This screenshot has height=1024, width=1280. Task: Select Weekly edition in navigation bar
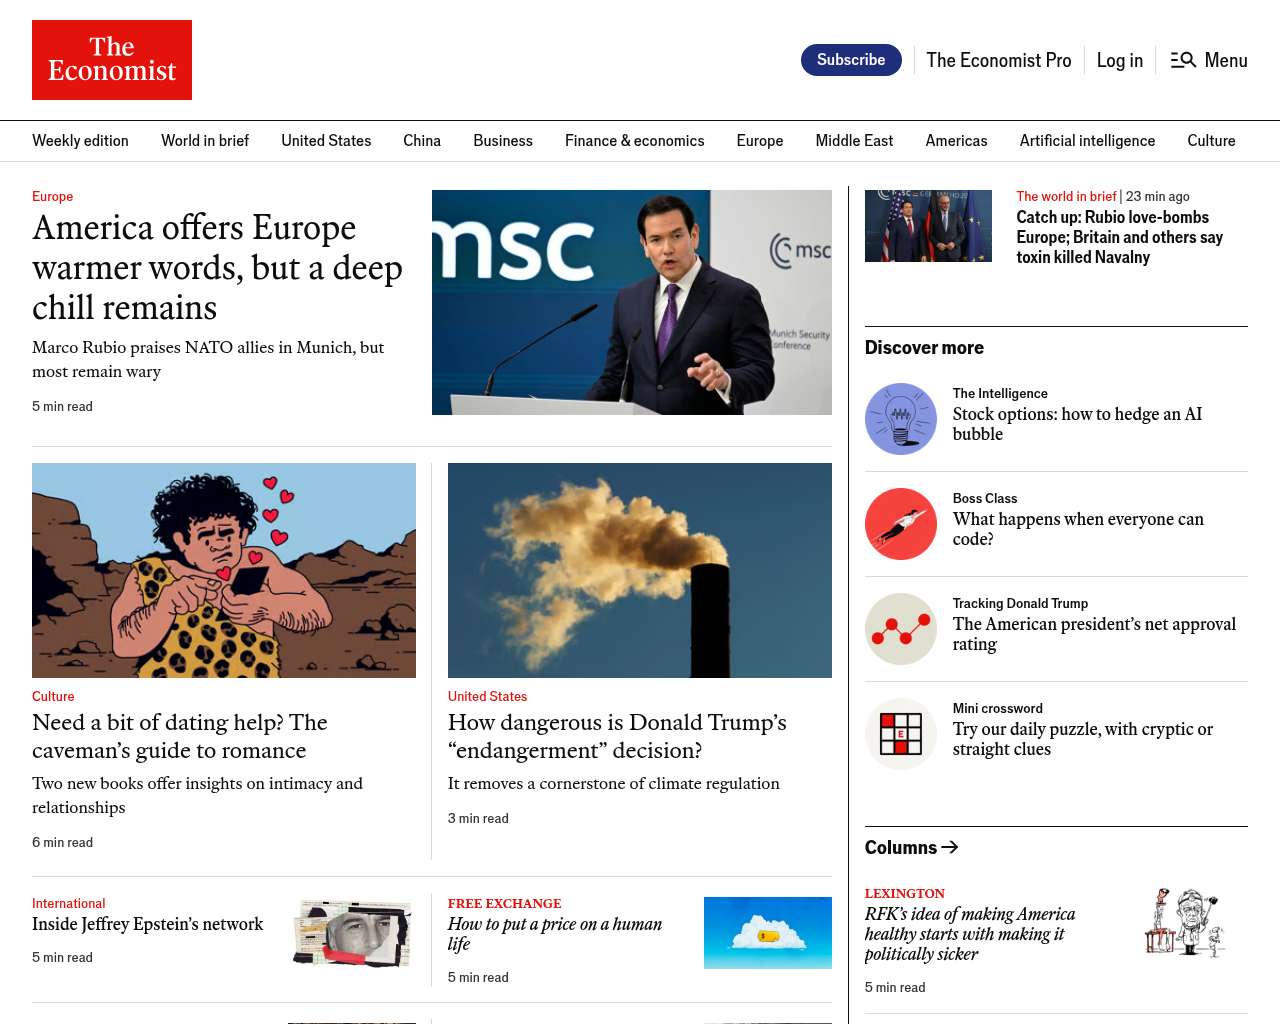pyautogui.click(x=80, y=141)
